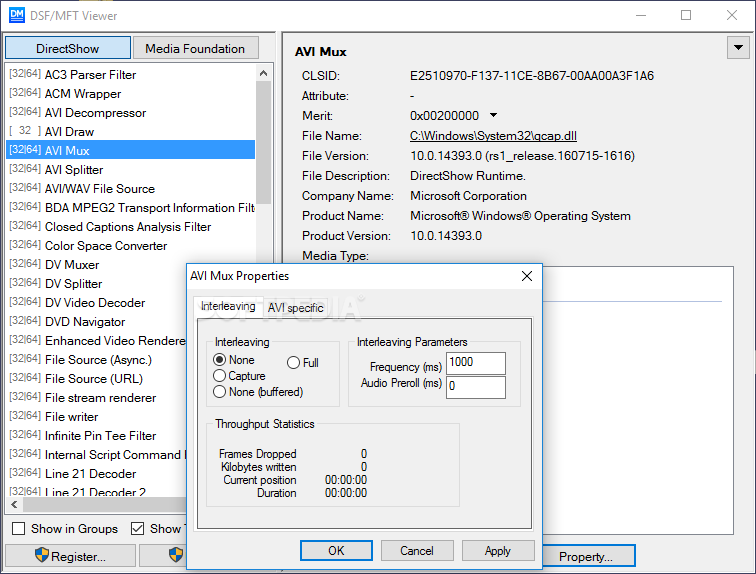Screen dimensions: 756x574
Task: Select the AVI Splitter filter
Action: [x=131, y=169]
